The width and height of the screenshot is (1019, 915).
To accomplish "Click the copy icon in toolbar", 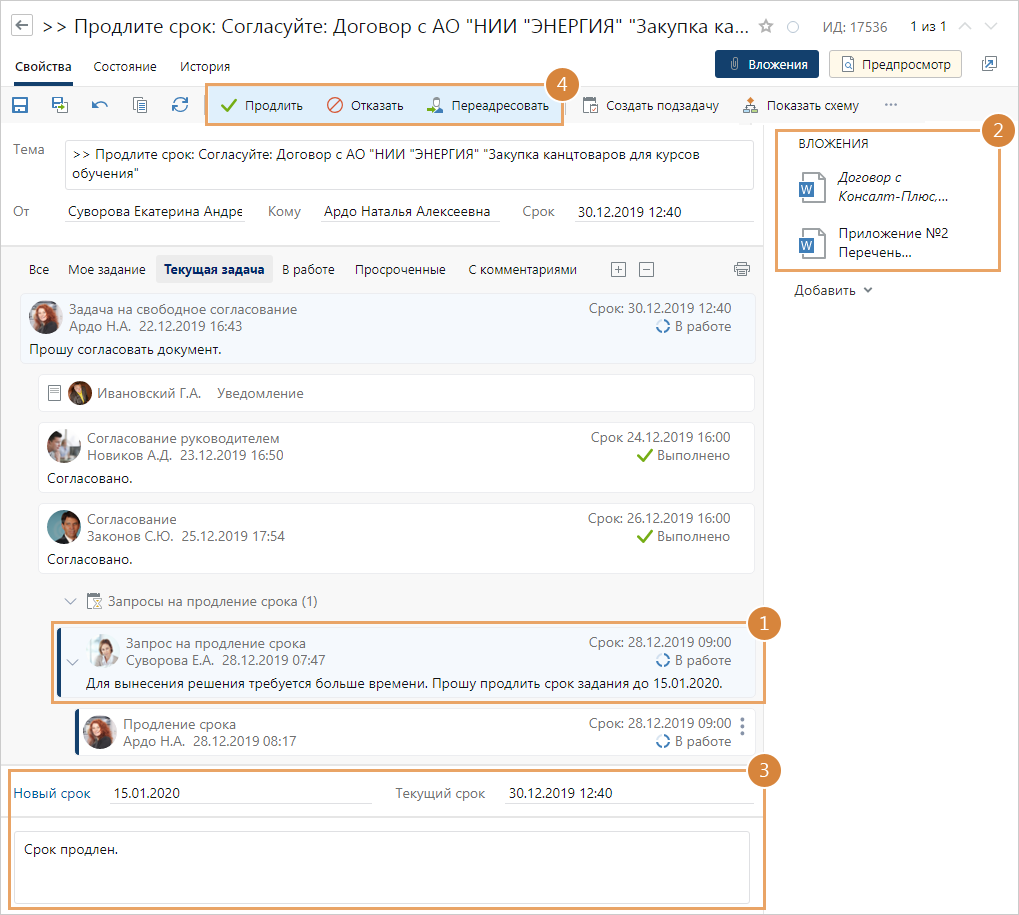I will point(140,105).
